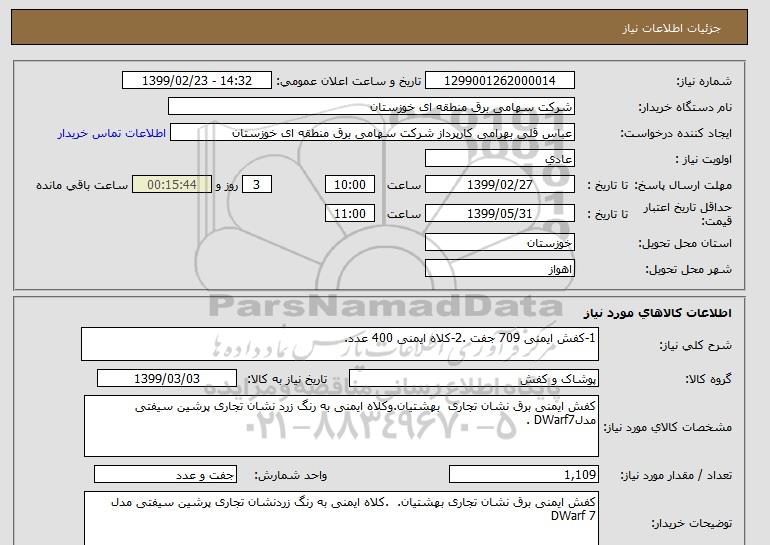Click the buyer notes box توضیحات خریدار

click(340, 518)
